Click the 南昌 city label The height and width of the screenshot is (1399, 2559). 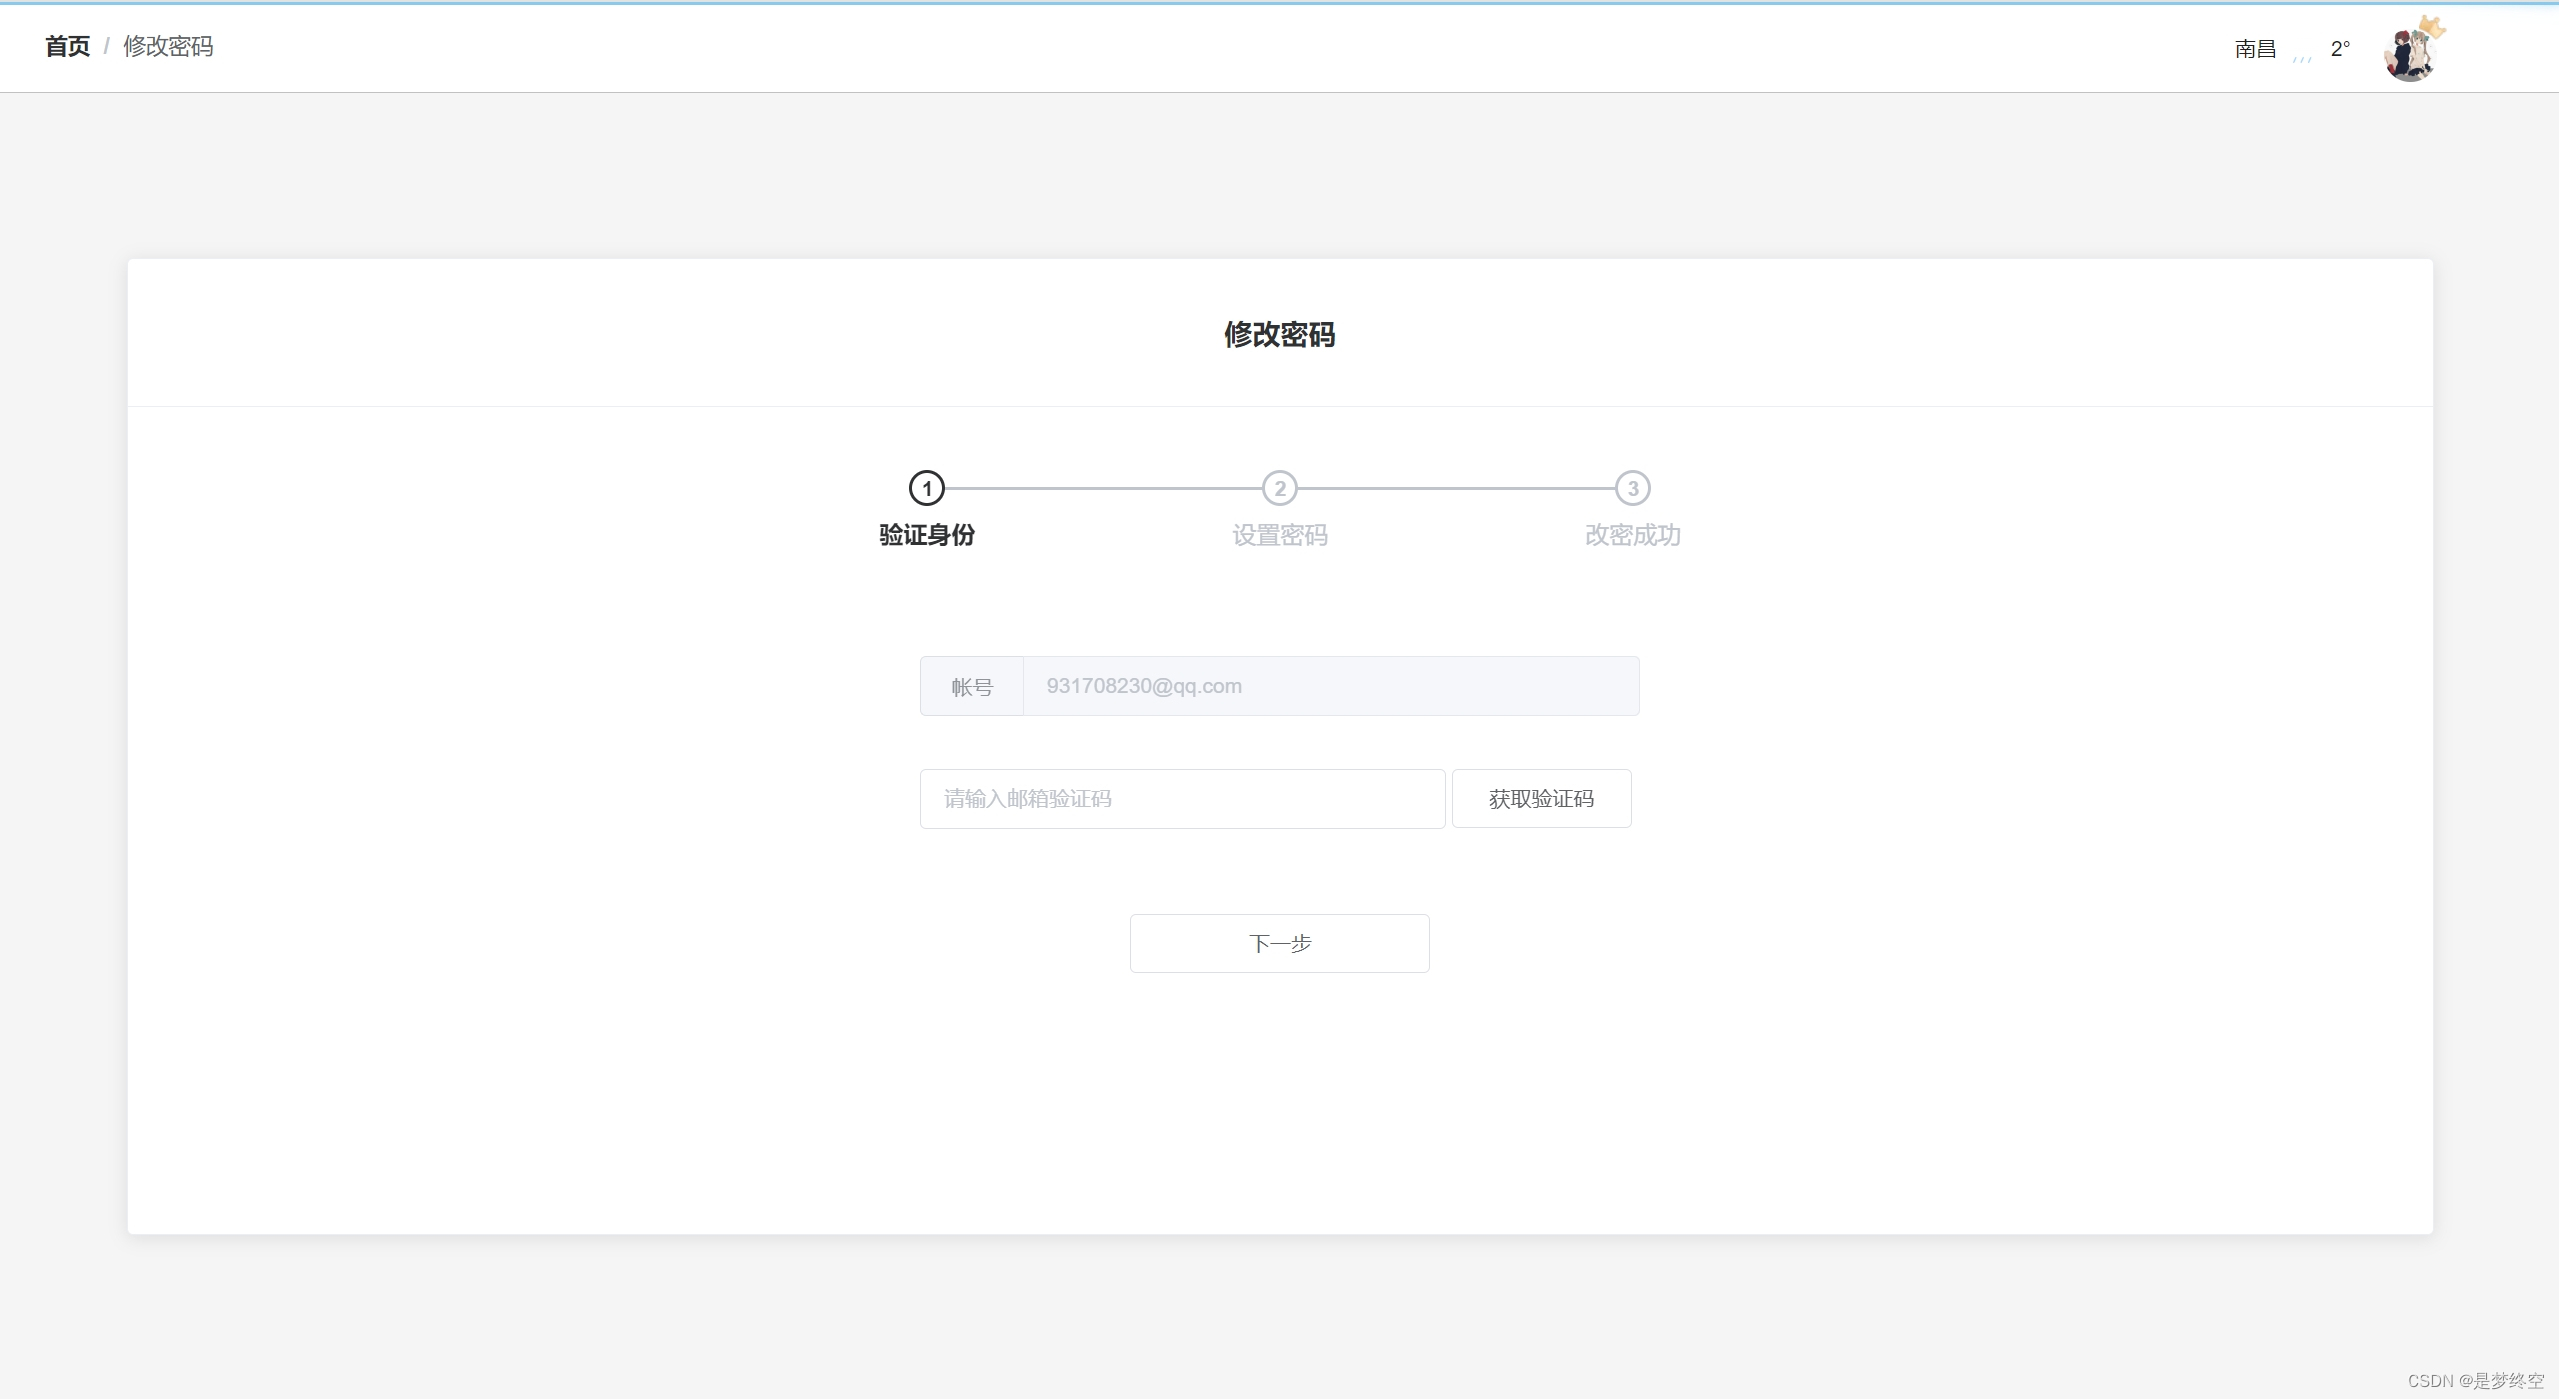click(x=2255, y=49)
